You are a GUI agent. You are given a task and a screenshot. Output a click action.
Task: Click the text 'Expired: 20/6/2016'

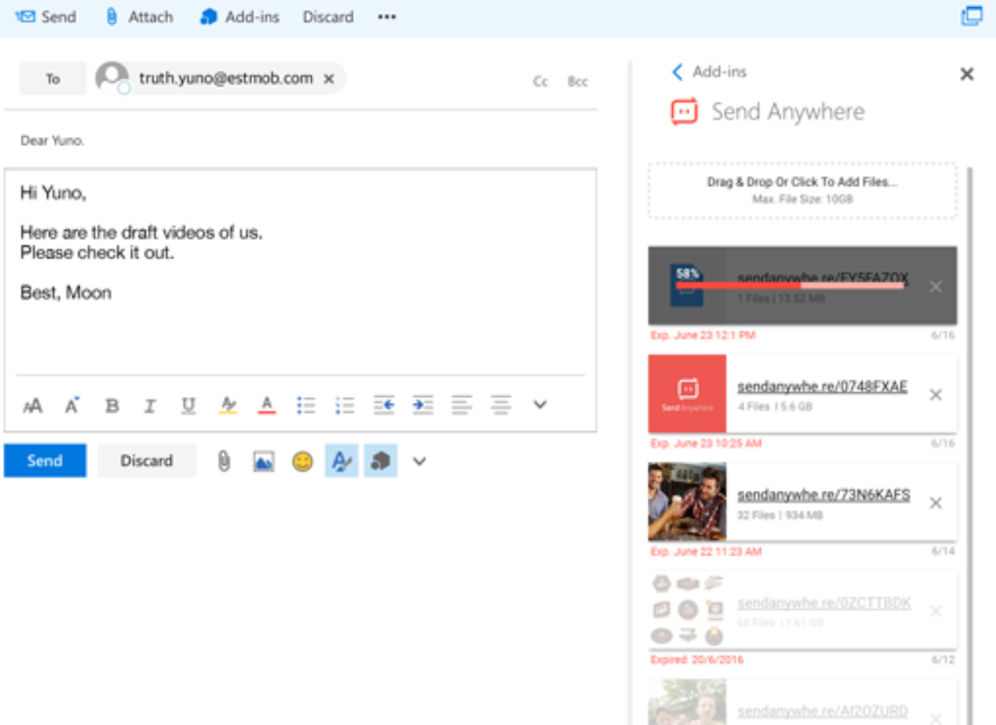point(697,660)
